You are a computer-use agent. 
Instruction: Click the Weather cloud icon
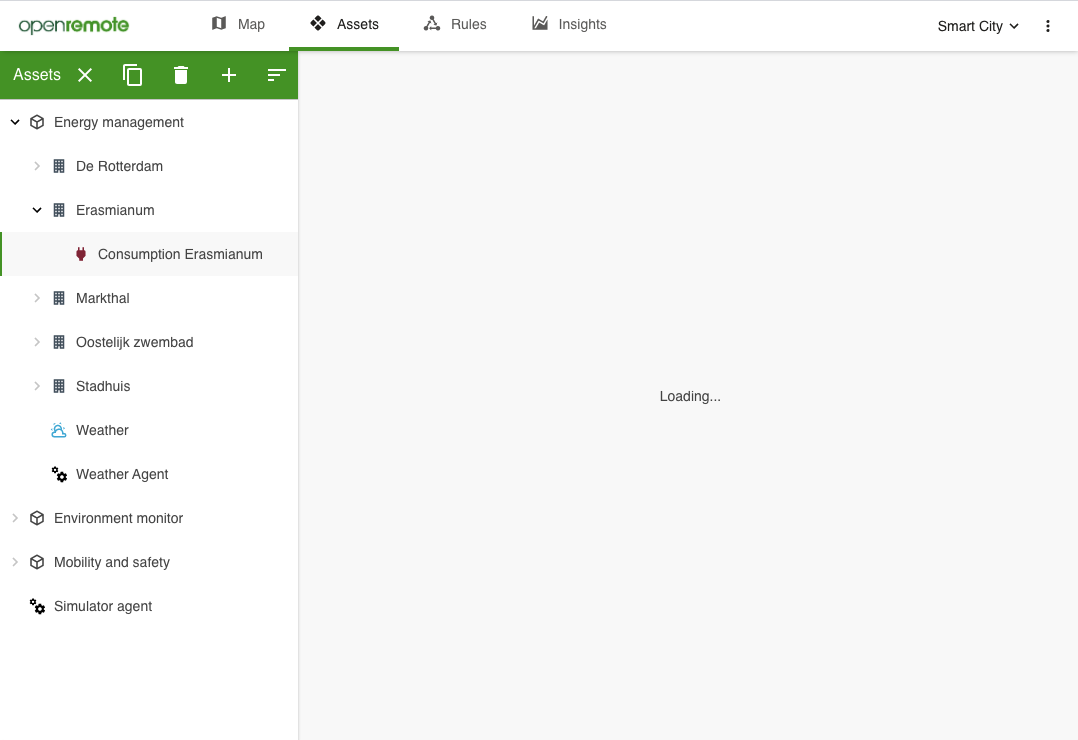tap(59, 431)
